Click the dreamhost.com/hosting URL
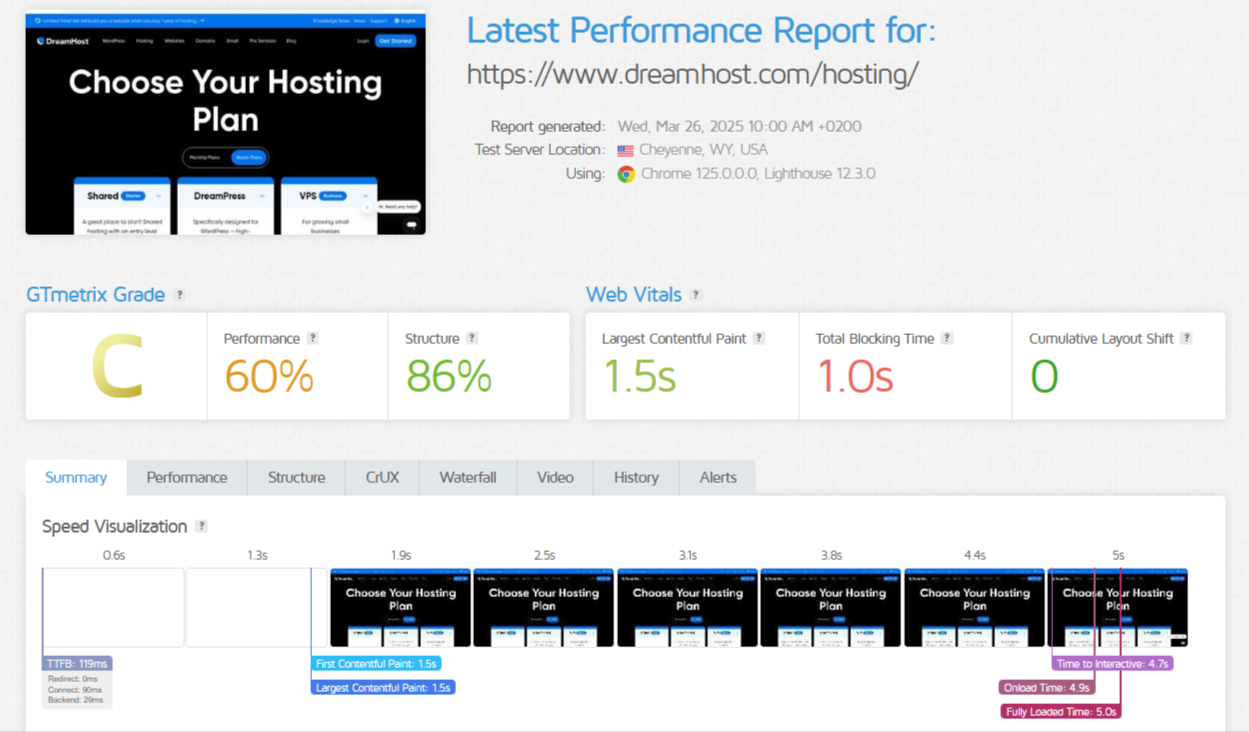Image resolution: width=1249 pixels, height=732 pixels. [x=692, y=74]
